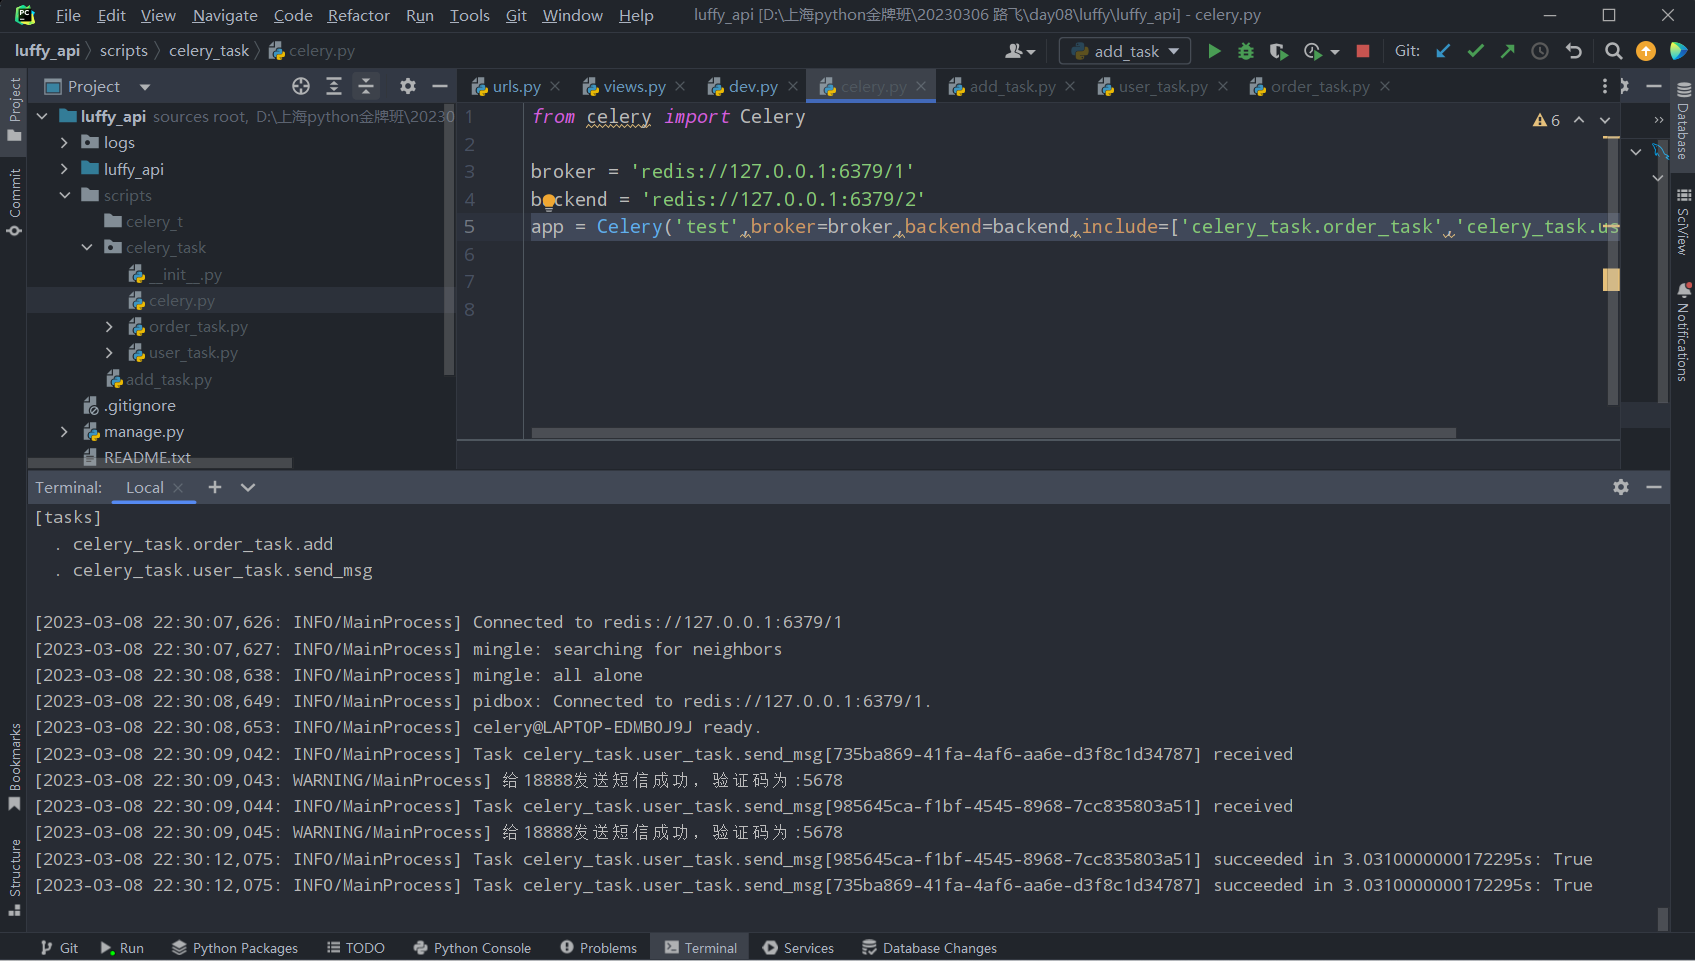Open Project panel settings gear

pos(408,86)
